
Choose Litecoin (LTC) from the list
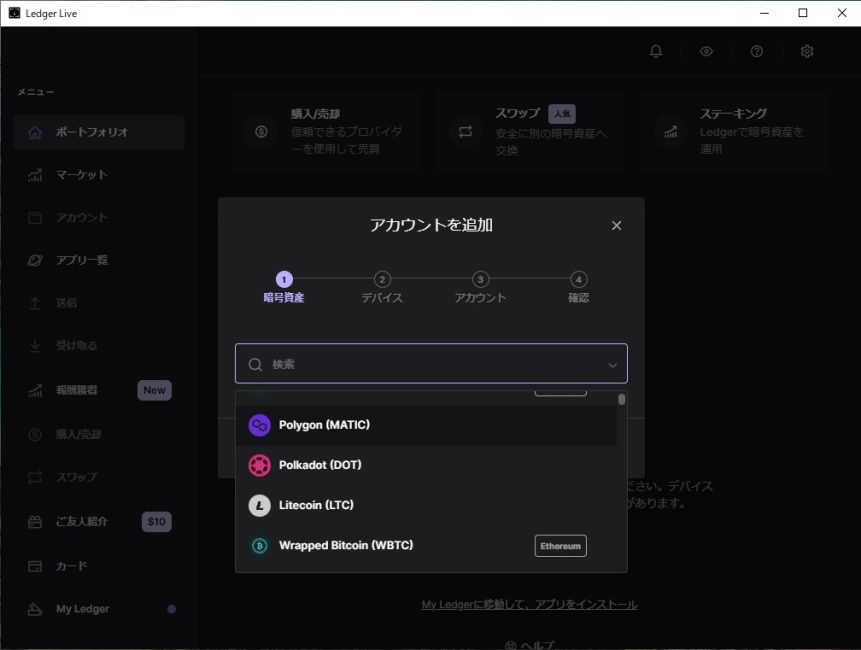point(426,505)
